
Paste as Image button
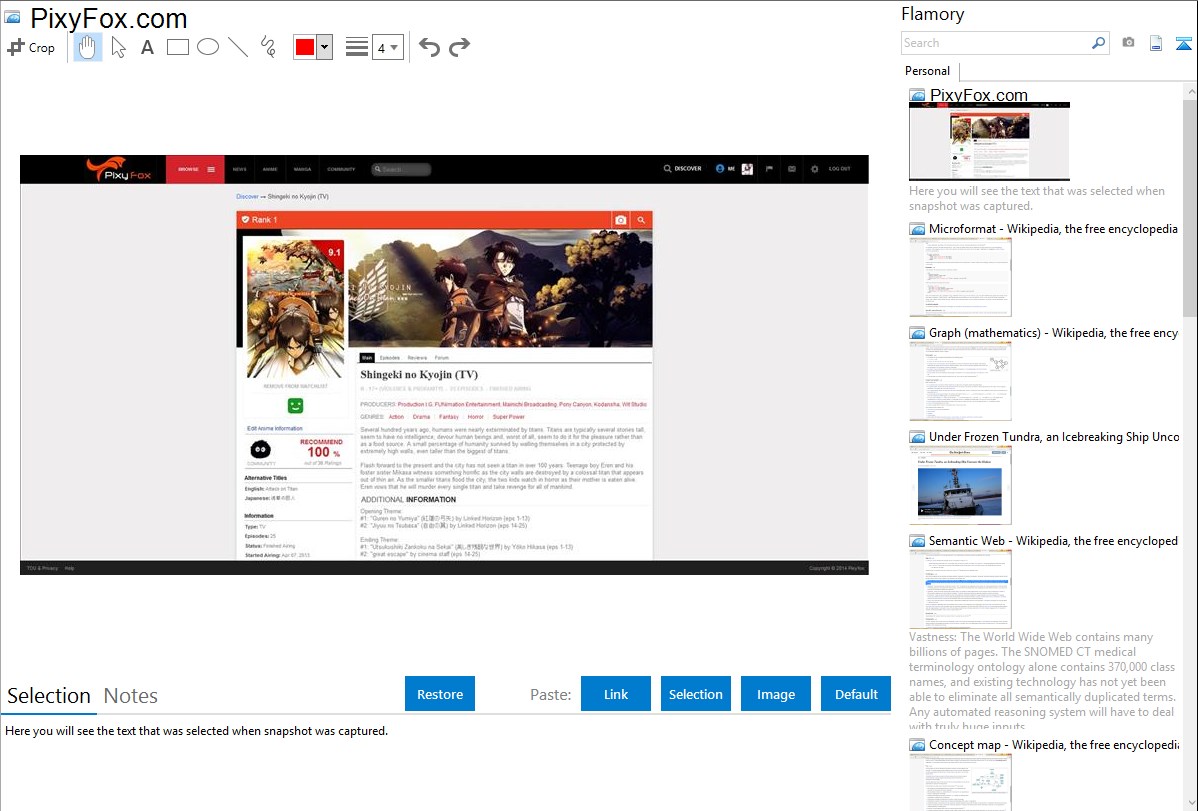coord(775,694)
